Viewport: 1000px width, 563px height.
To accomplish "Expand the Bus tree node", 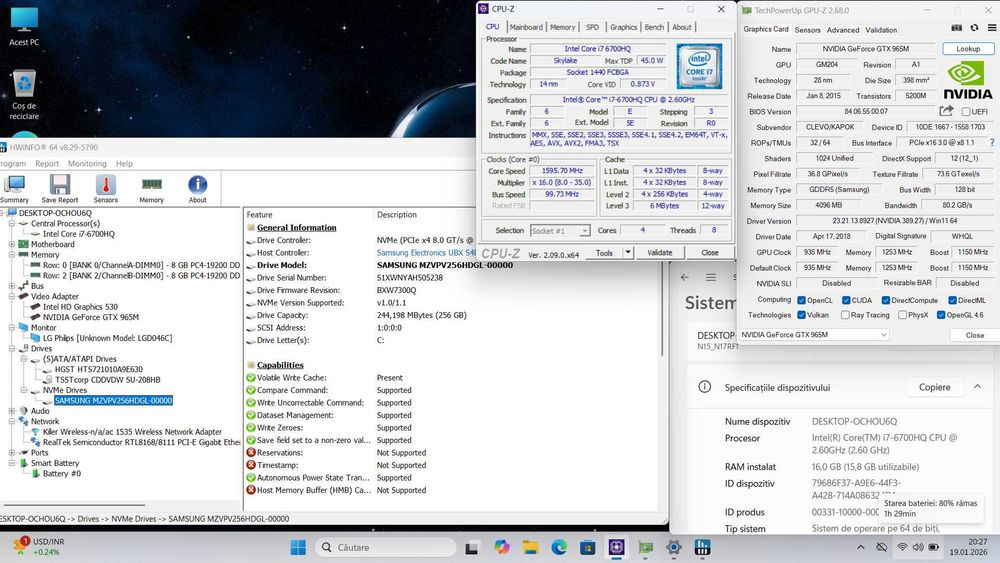I will [11, 286].
